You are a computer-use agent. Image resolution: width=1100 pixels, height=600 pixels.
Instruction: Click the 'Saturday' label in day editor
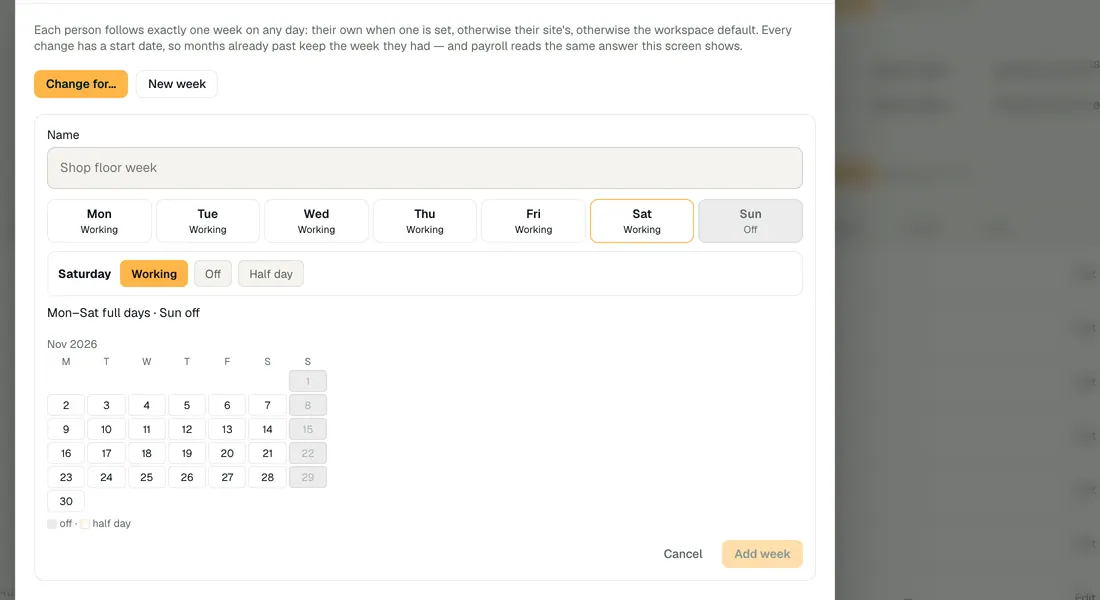(x=84, y=274)
